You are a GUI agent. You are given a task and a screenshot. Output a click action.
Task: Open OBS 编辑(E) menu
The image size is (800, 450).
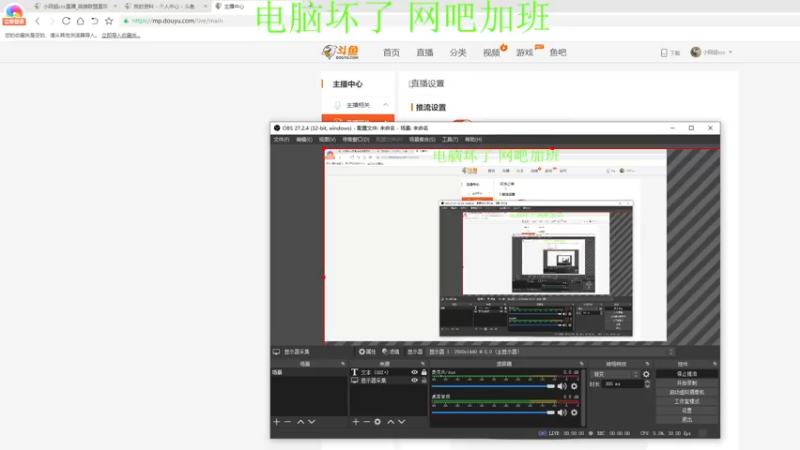[x=304, y=139]
